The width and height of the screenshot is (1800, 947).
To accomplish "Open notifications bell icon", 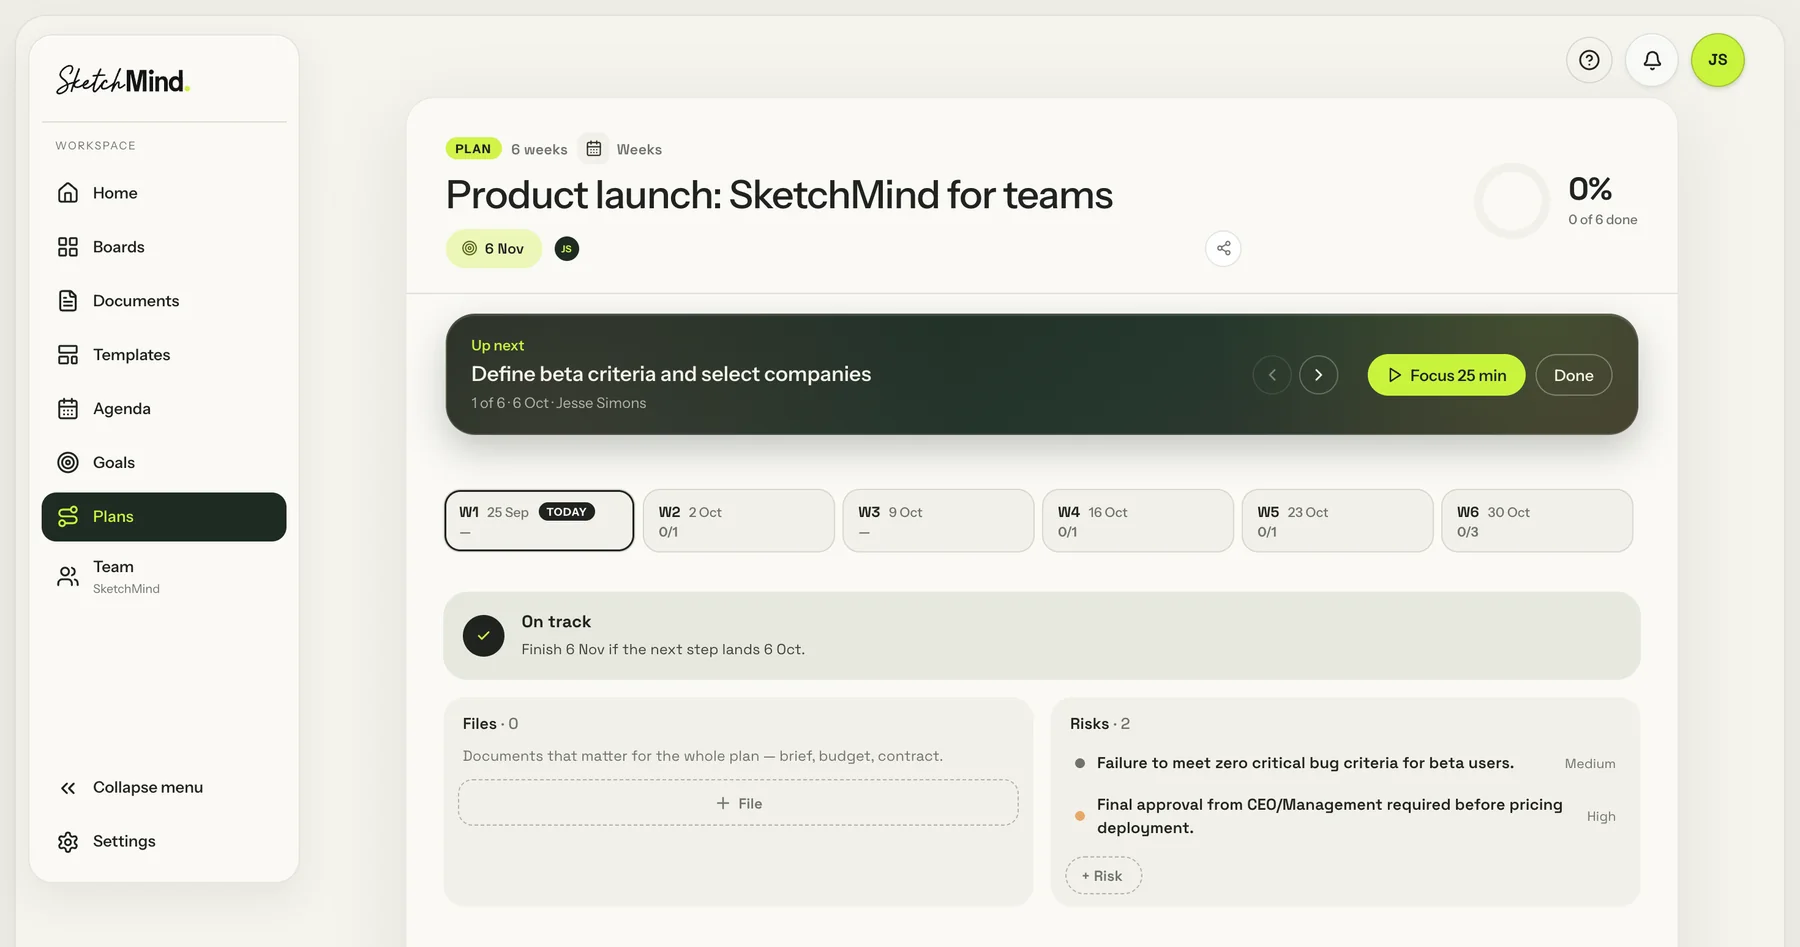I will (1652, 60).
